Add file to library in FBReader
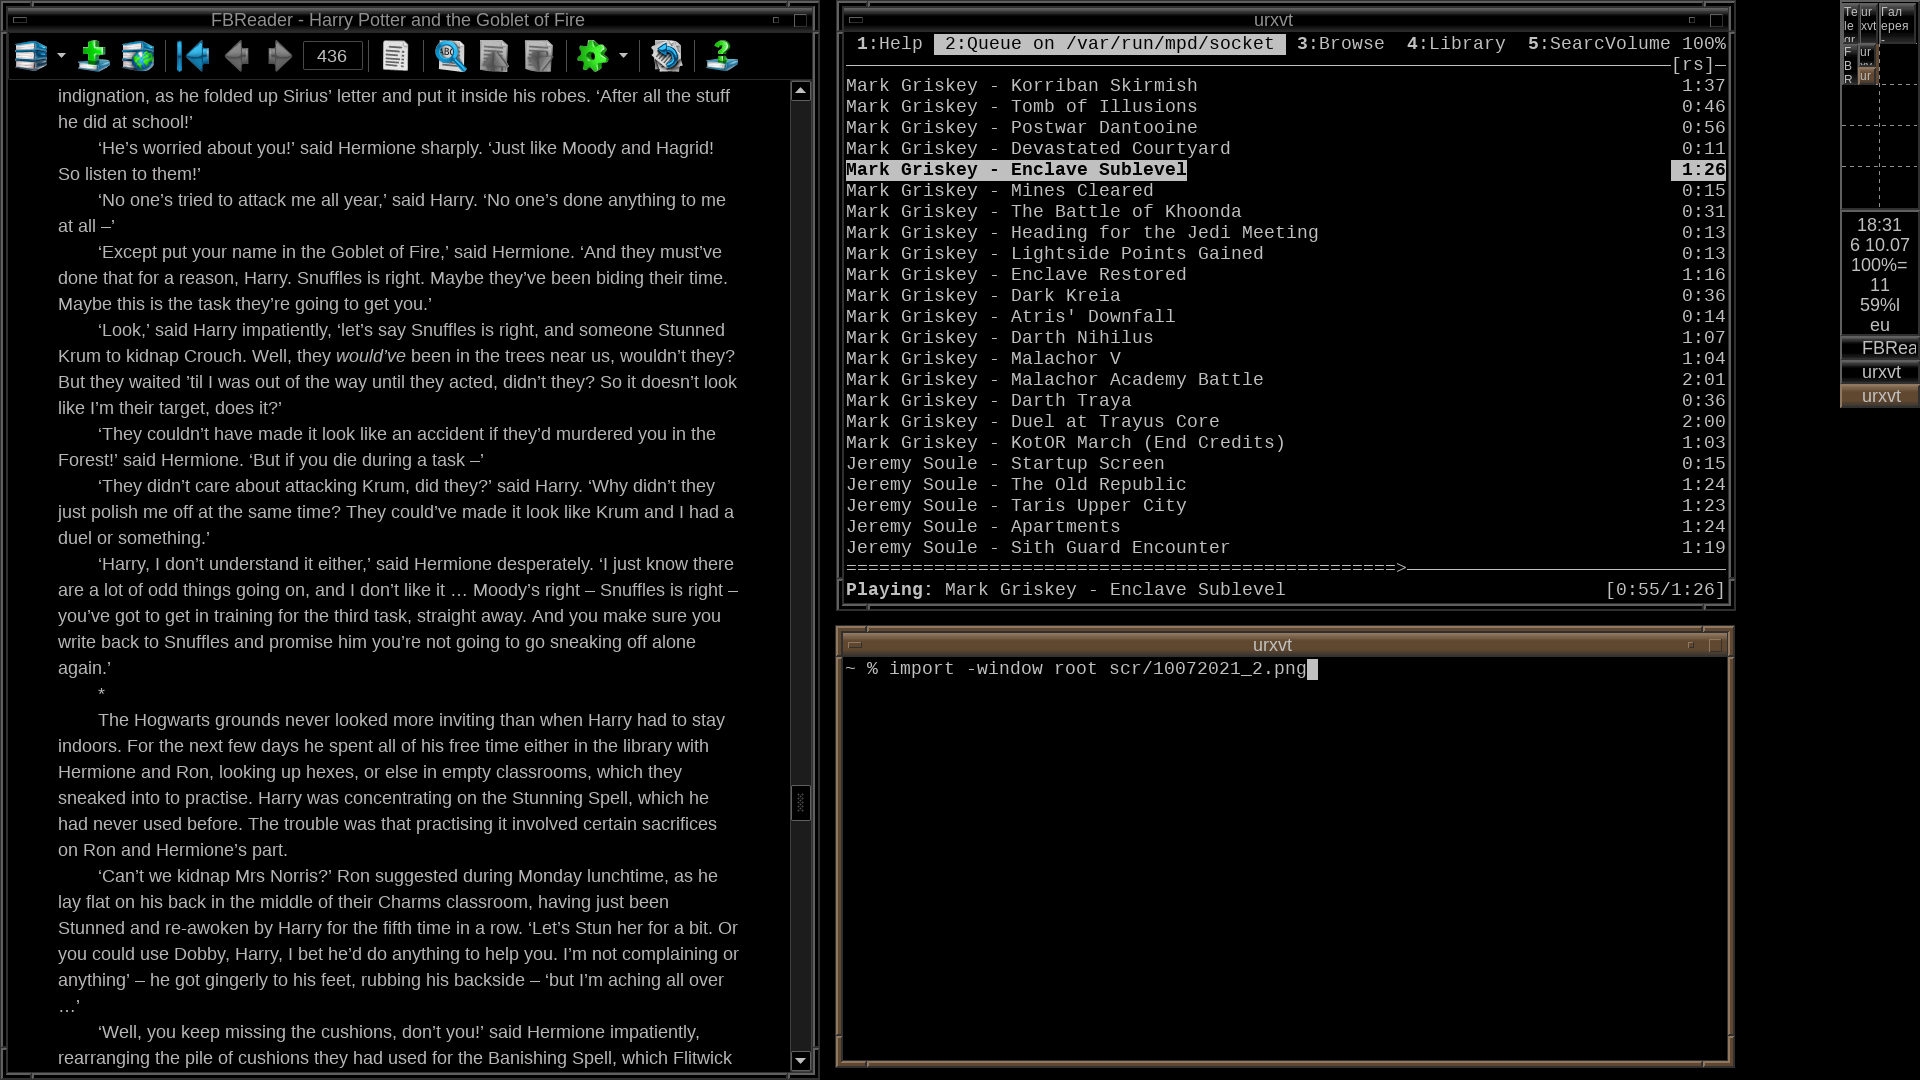 tap(94, 56)
